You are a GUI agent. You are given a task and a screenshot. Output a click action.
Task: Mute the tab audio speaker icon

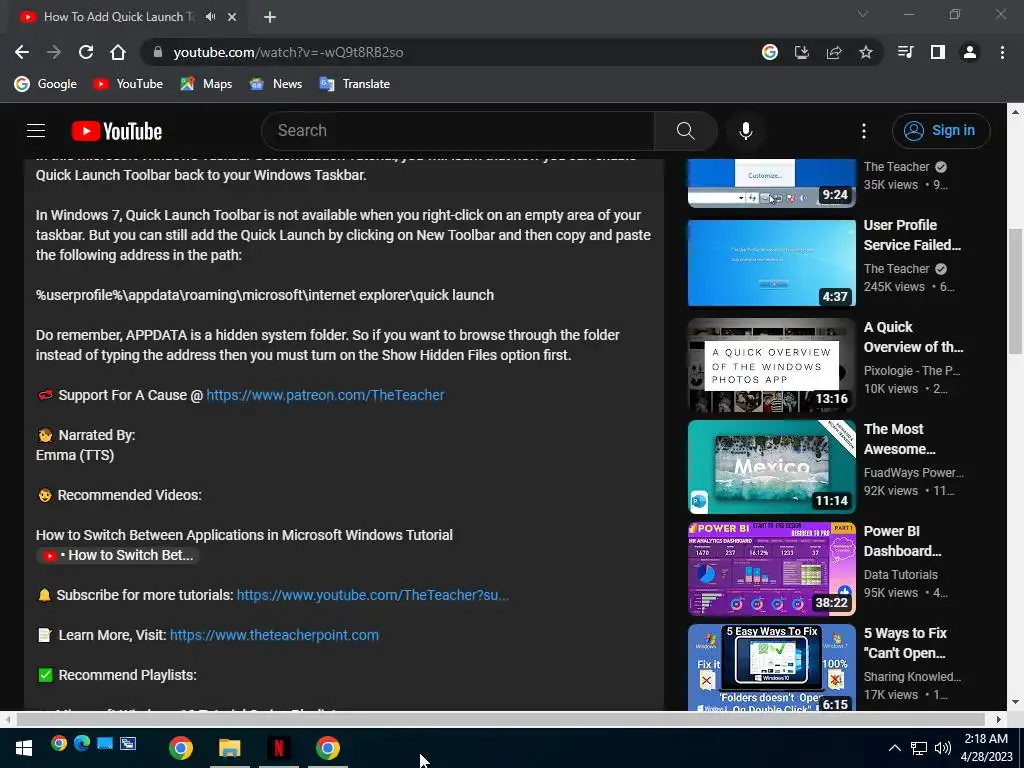coord(210,16)
